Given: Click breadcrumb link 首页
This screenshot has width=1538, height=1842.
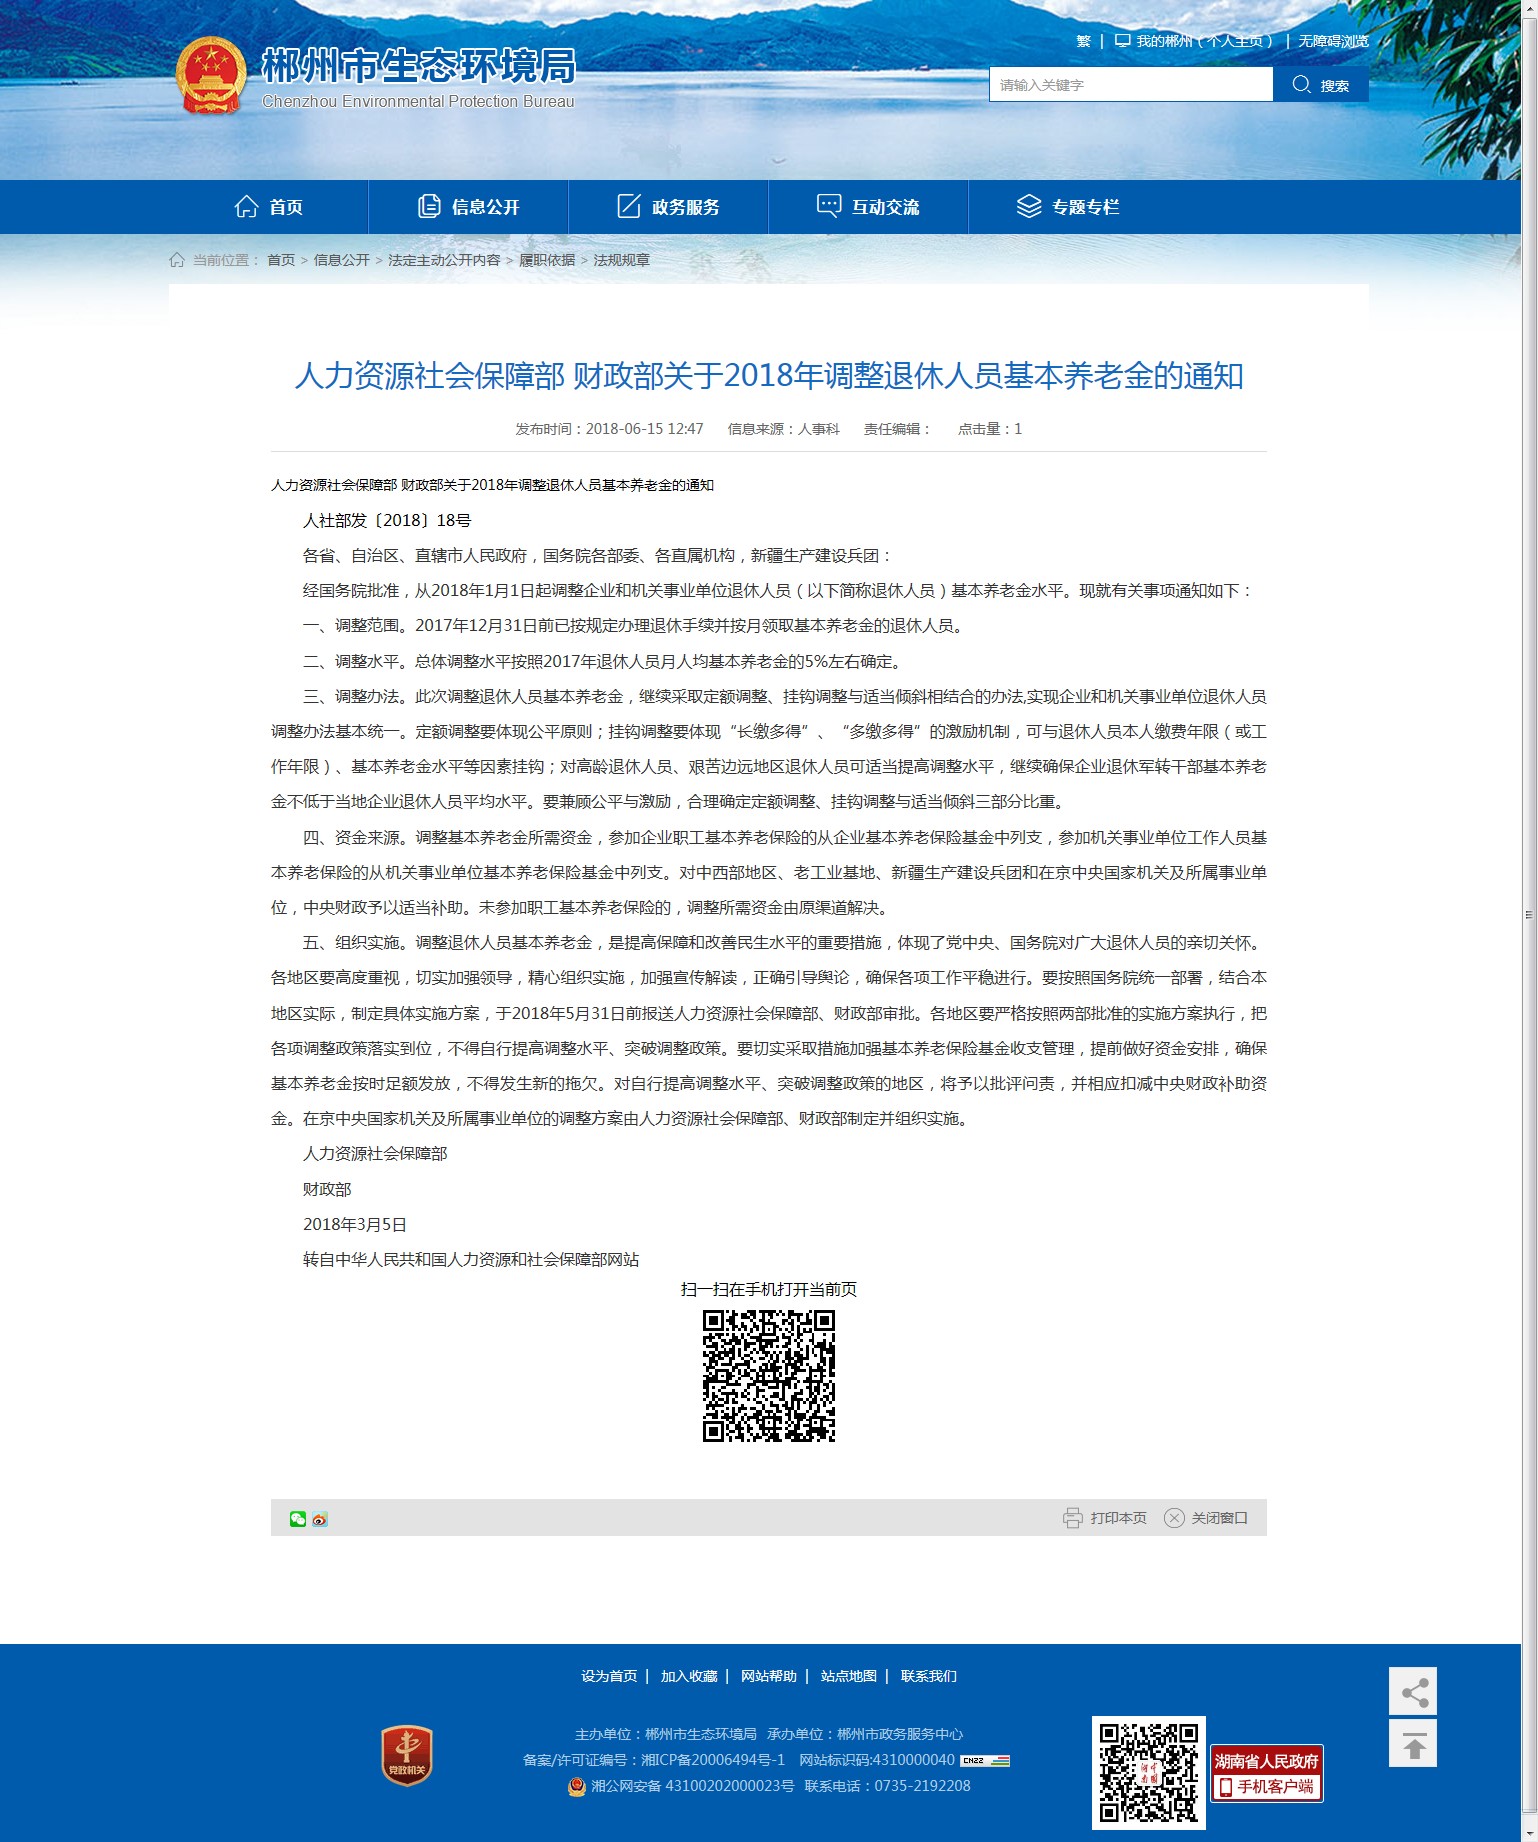Looking at the screenshot, I should (281, 260).
